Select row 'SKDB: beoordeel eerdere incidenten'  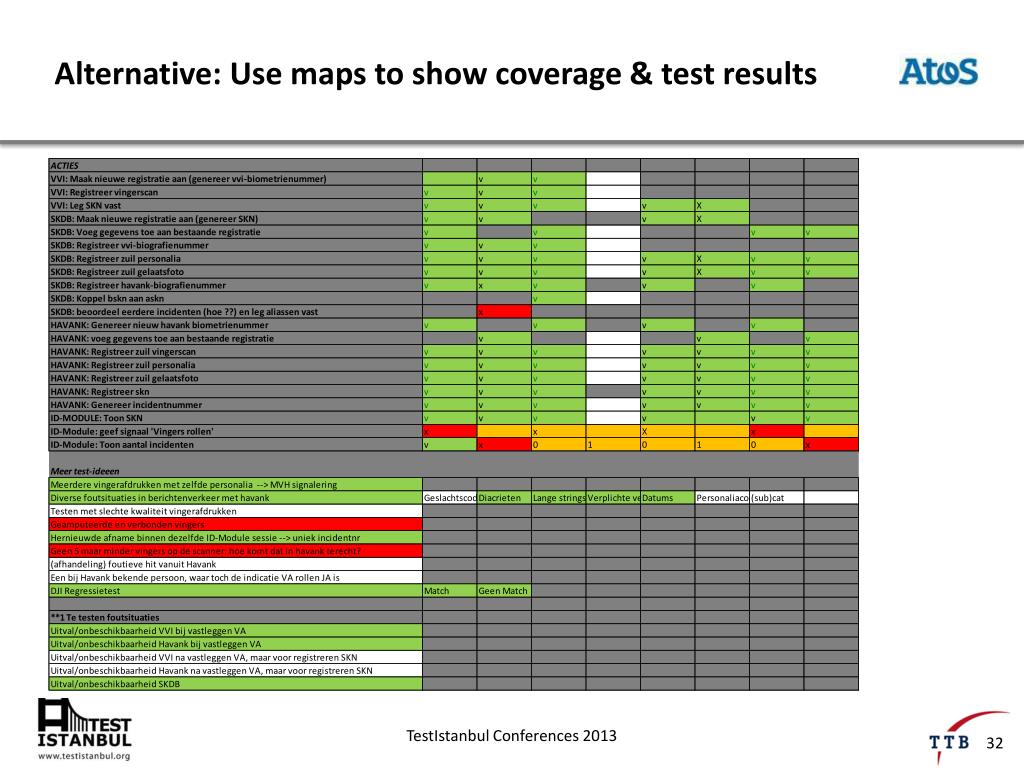click(236, 312)
